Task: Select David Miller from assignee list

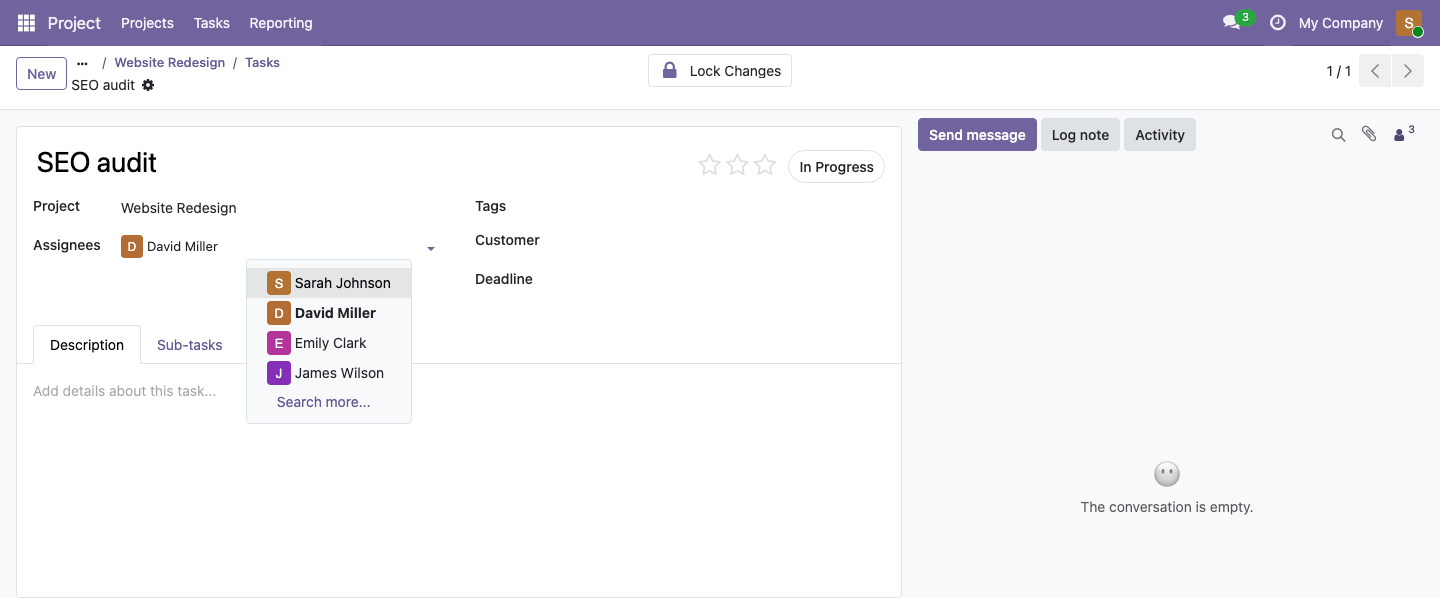Action: (329, 313)
